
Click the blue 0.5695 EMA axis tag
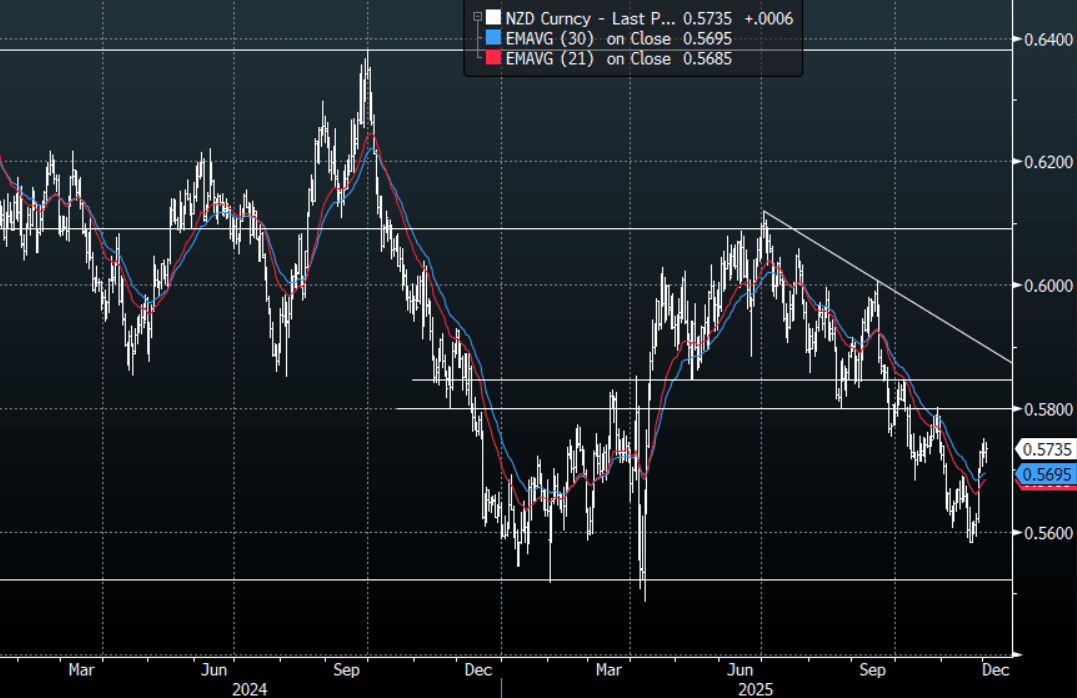[x=1045, y=475]
